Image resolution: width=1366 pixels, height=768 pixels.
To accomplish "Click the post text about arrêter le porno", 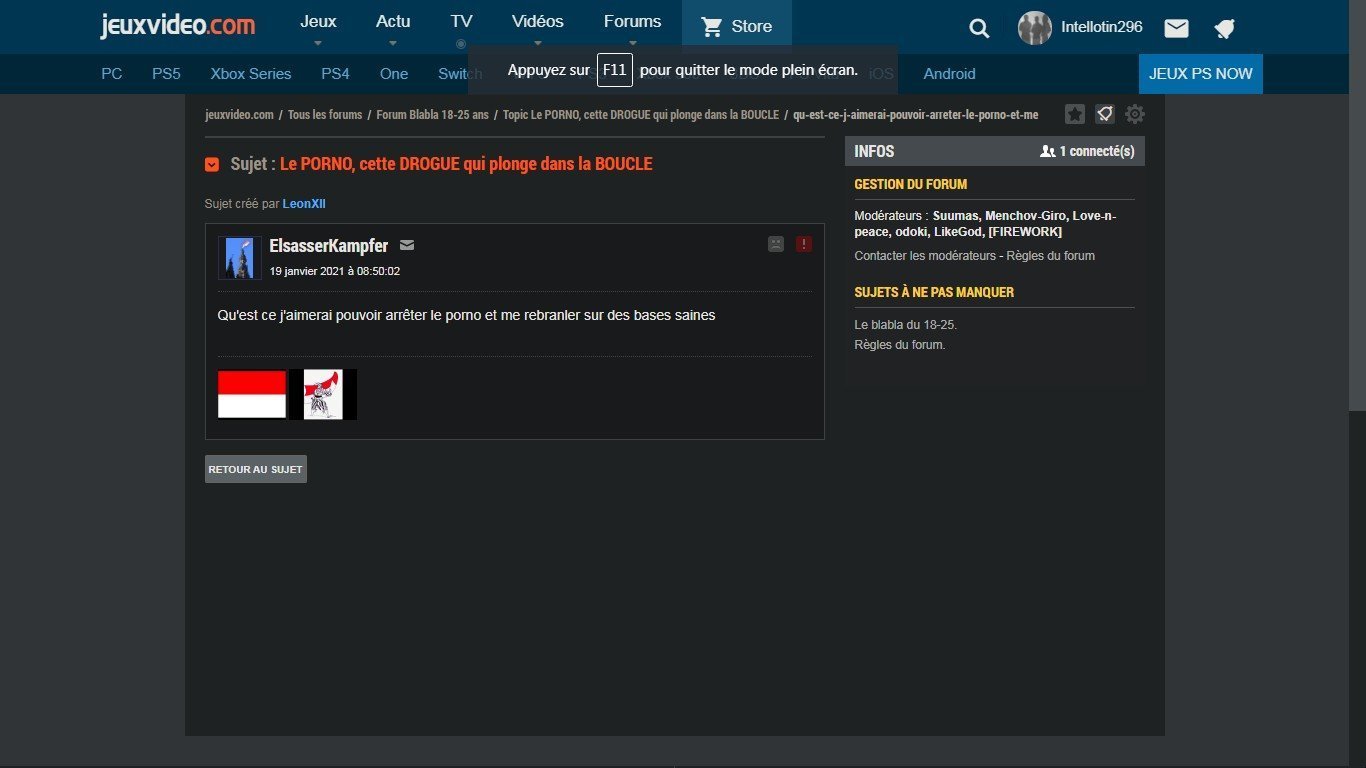I will 467,315.
